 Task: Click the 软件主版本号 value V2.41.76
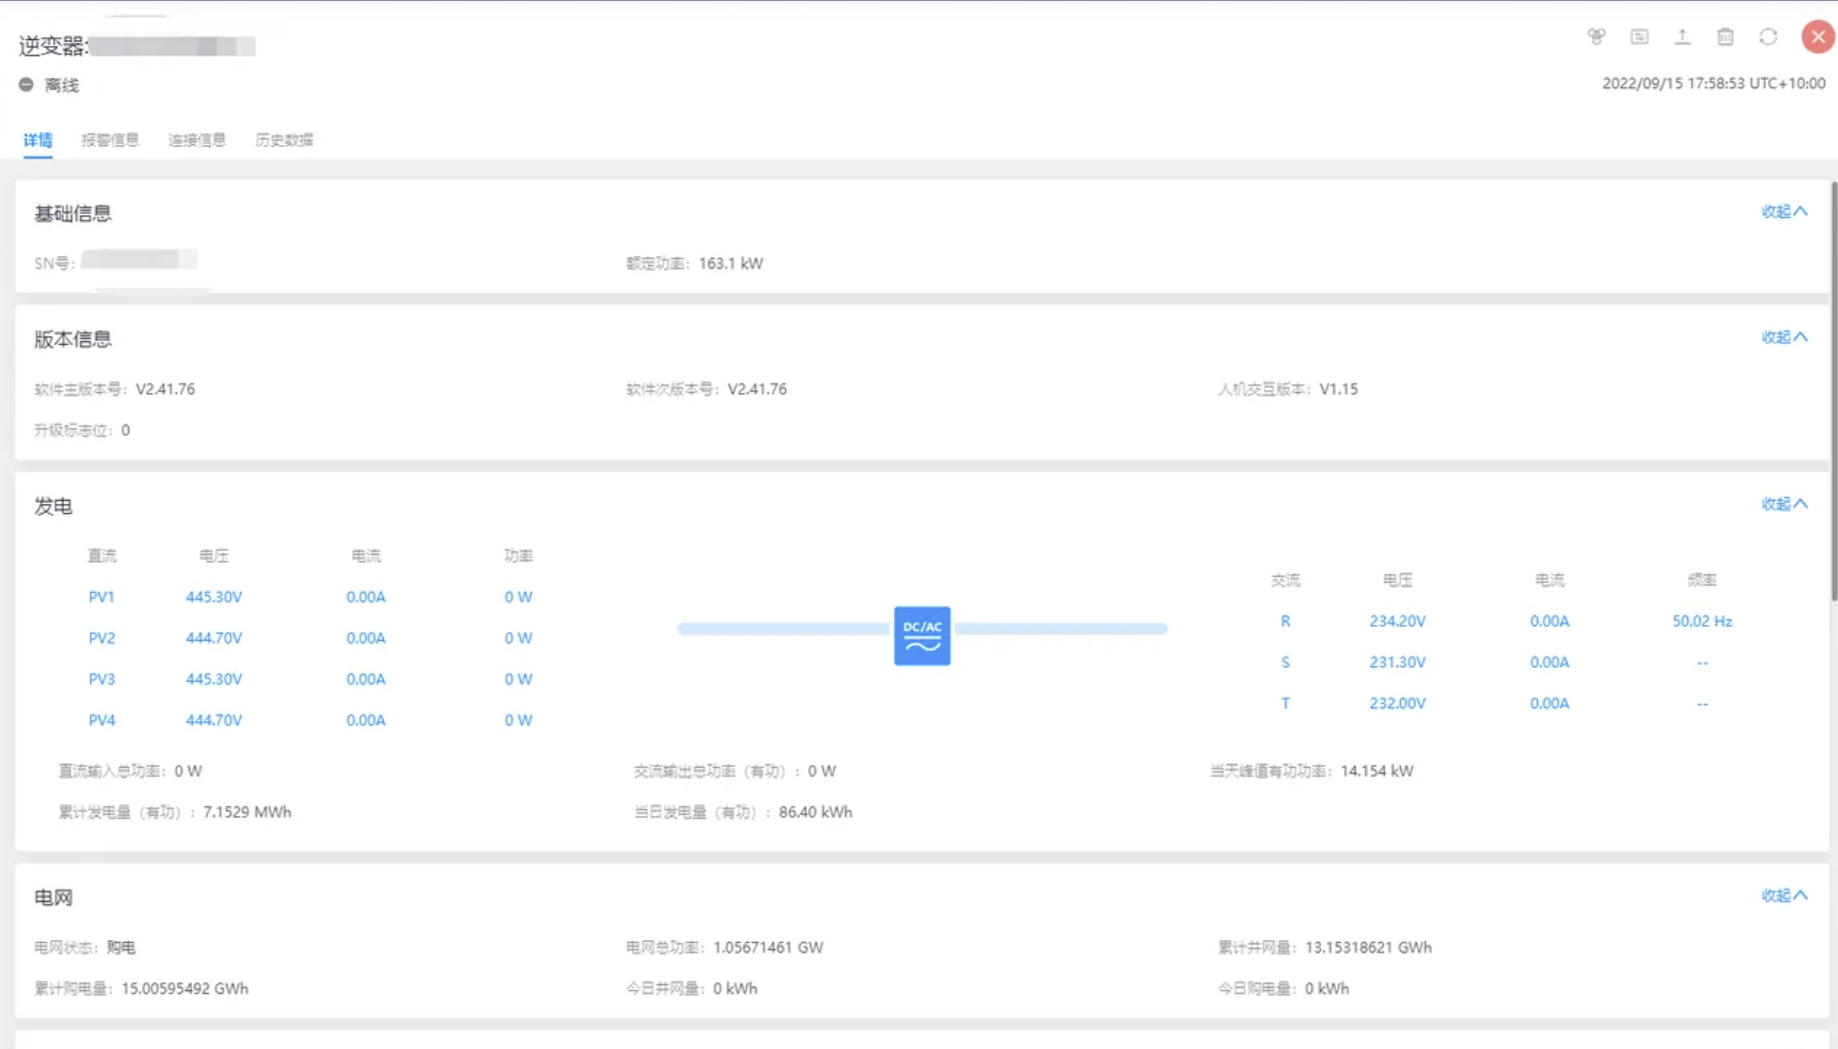pyautogui.click(x=165, y=389)
